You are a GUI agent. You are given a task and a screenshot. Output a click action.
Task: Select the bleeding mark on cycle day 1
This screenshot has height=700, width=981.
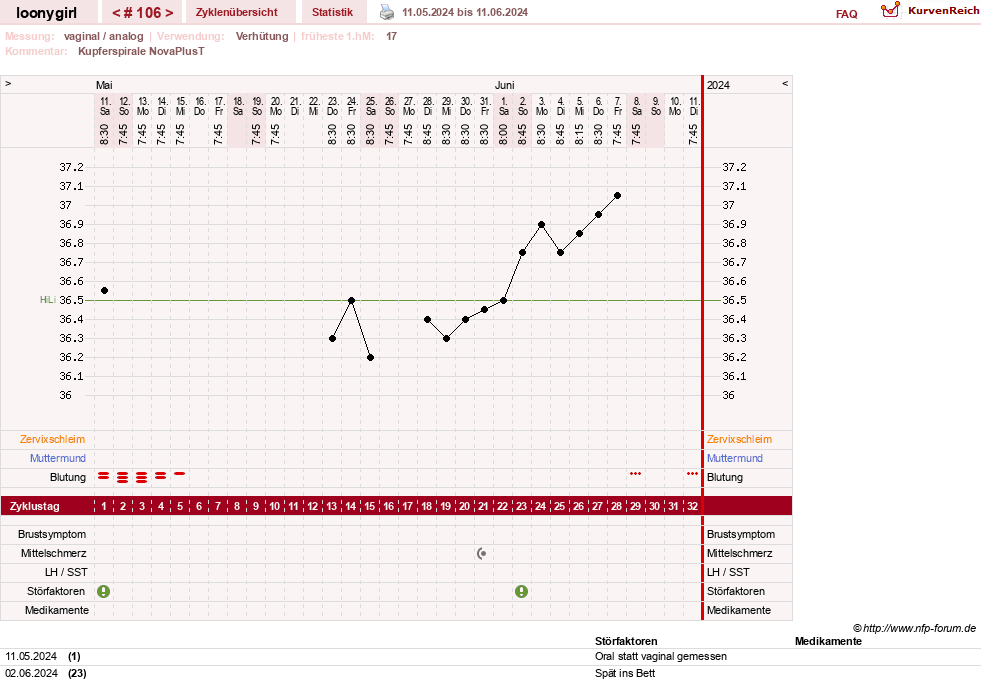tap(104, 476)
